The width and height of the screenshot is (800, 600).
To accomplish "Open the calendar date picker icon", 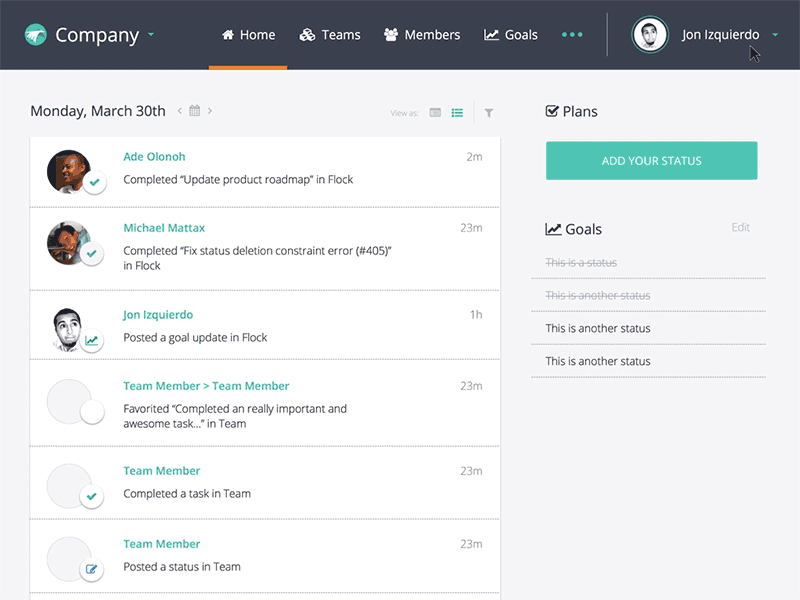I will tap(194, 111).
